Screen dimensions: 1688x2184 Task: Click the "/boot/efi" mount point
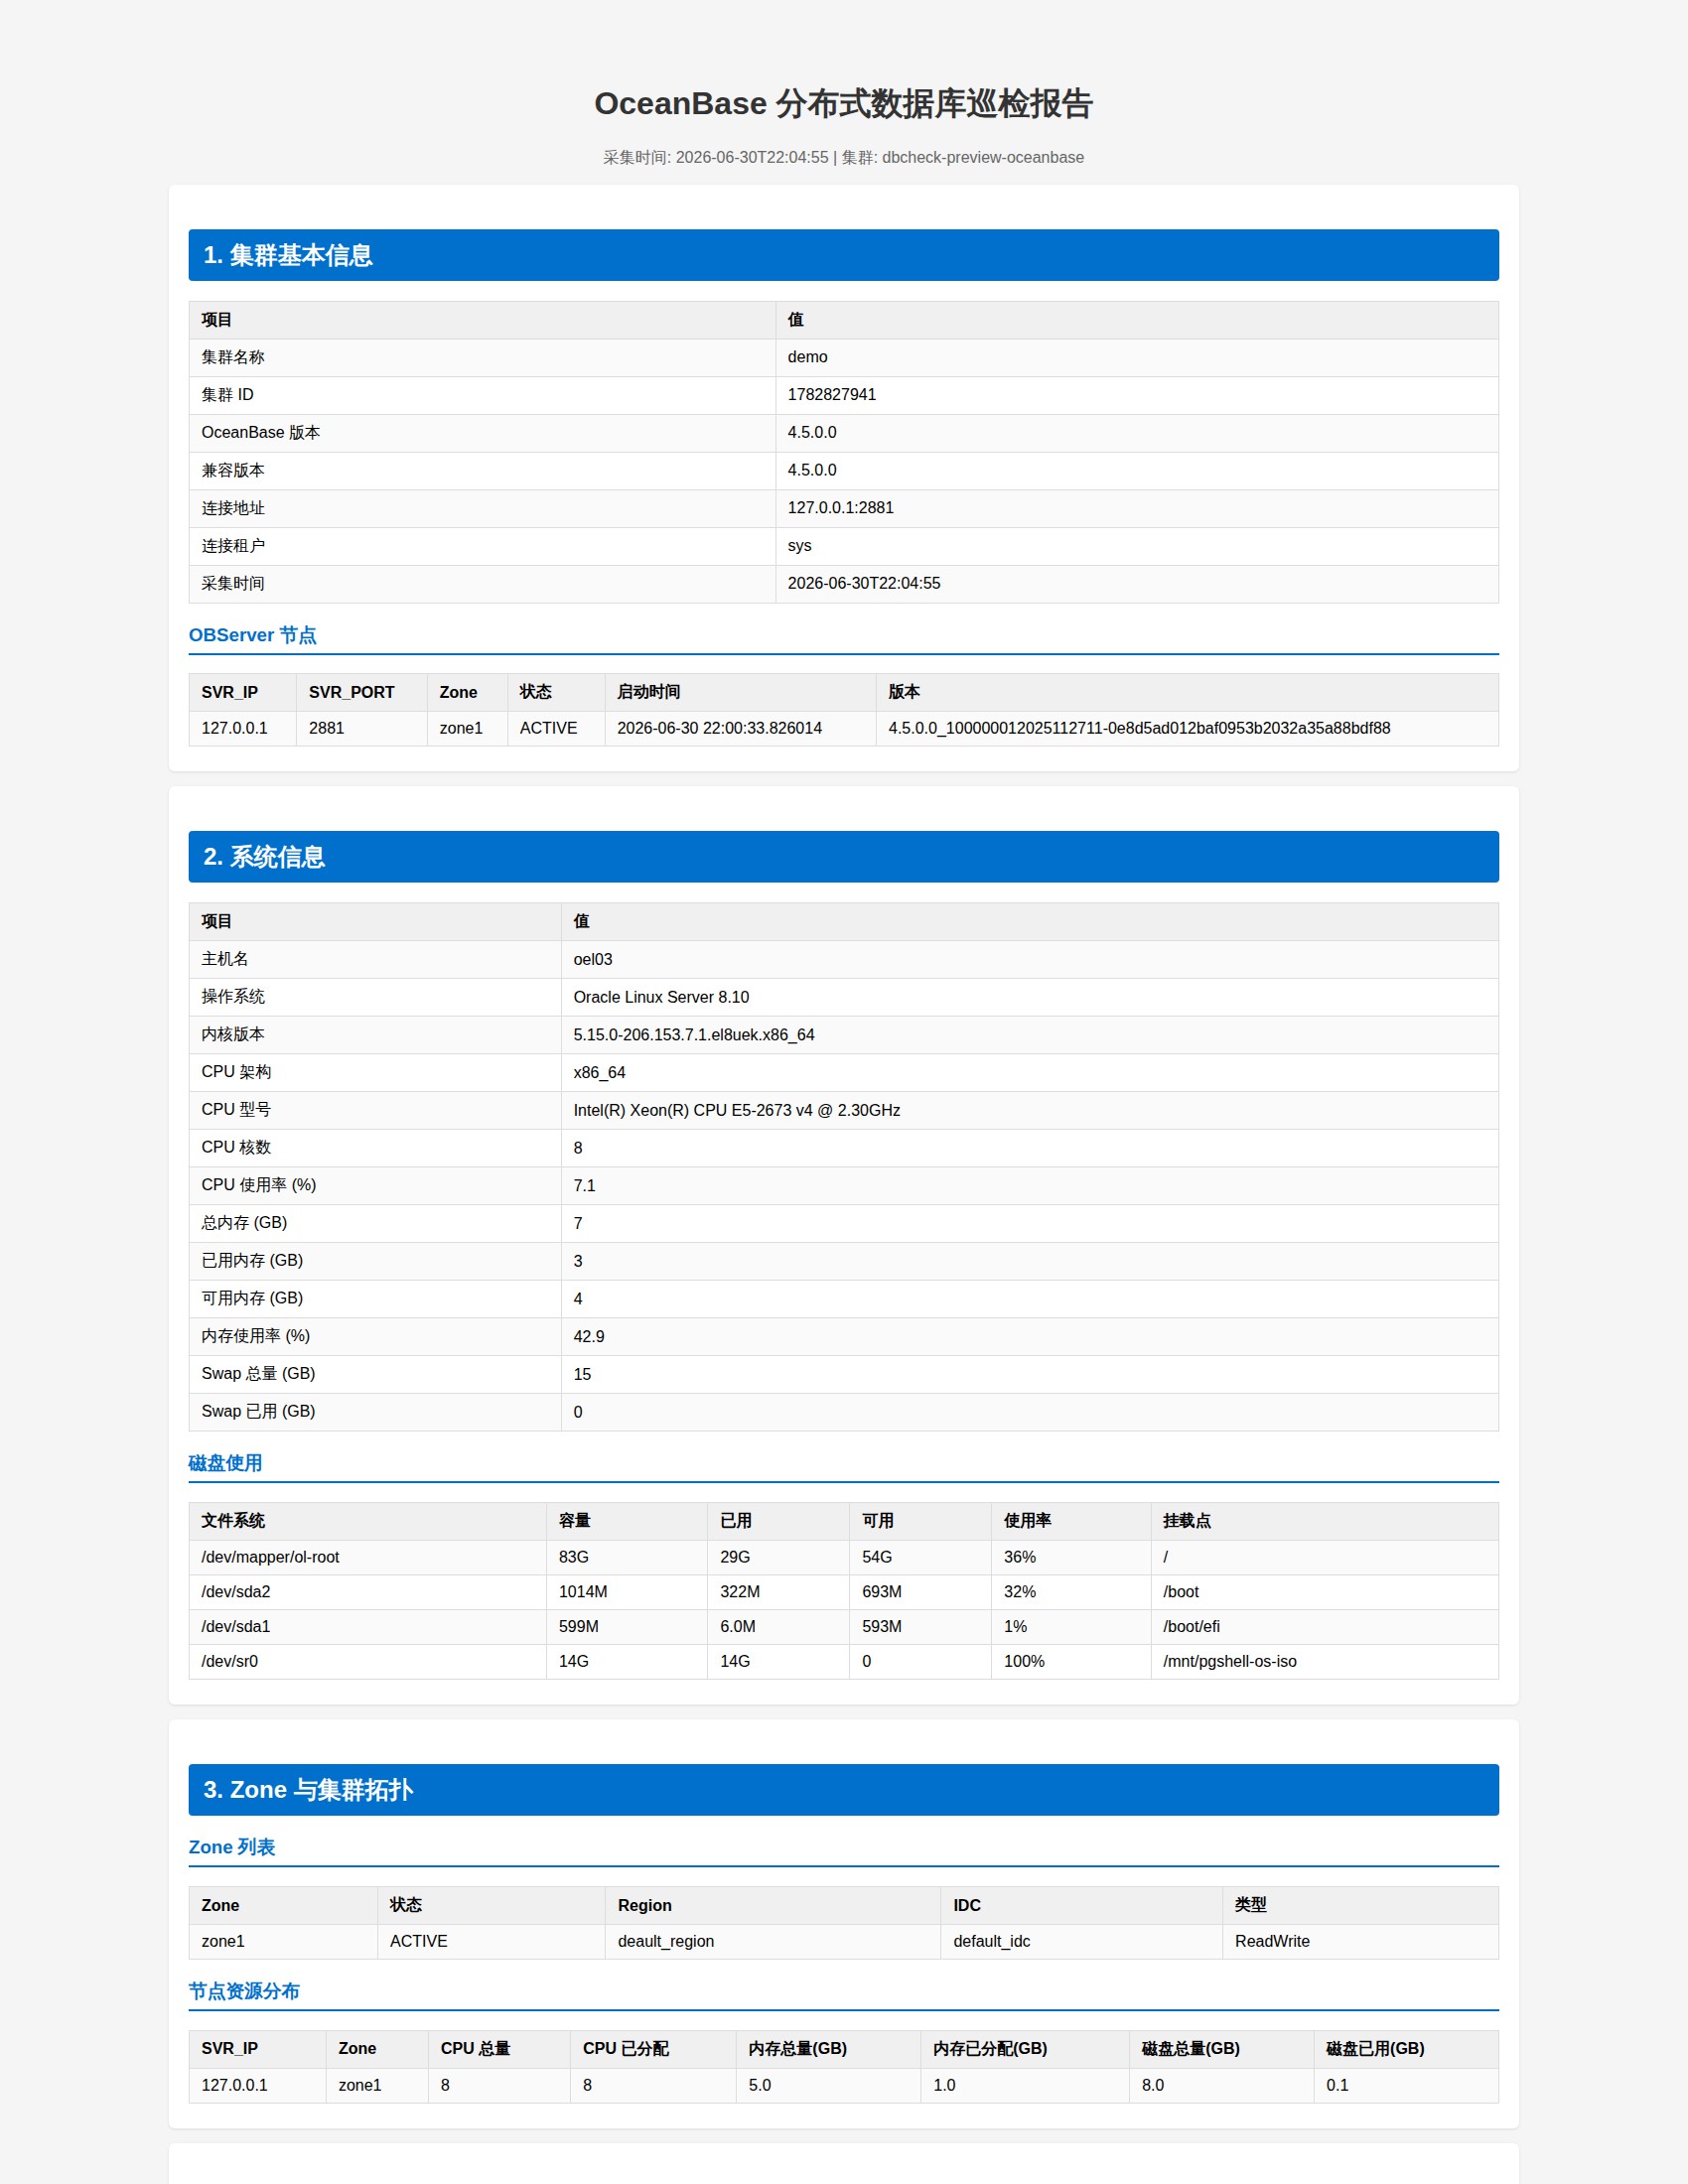coord(1191,1627)
